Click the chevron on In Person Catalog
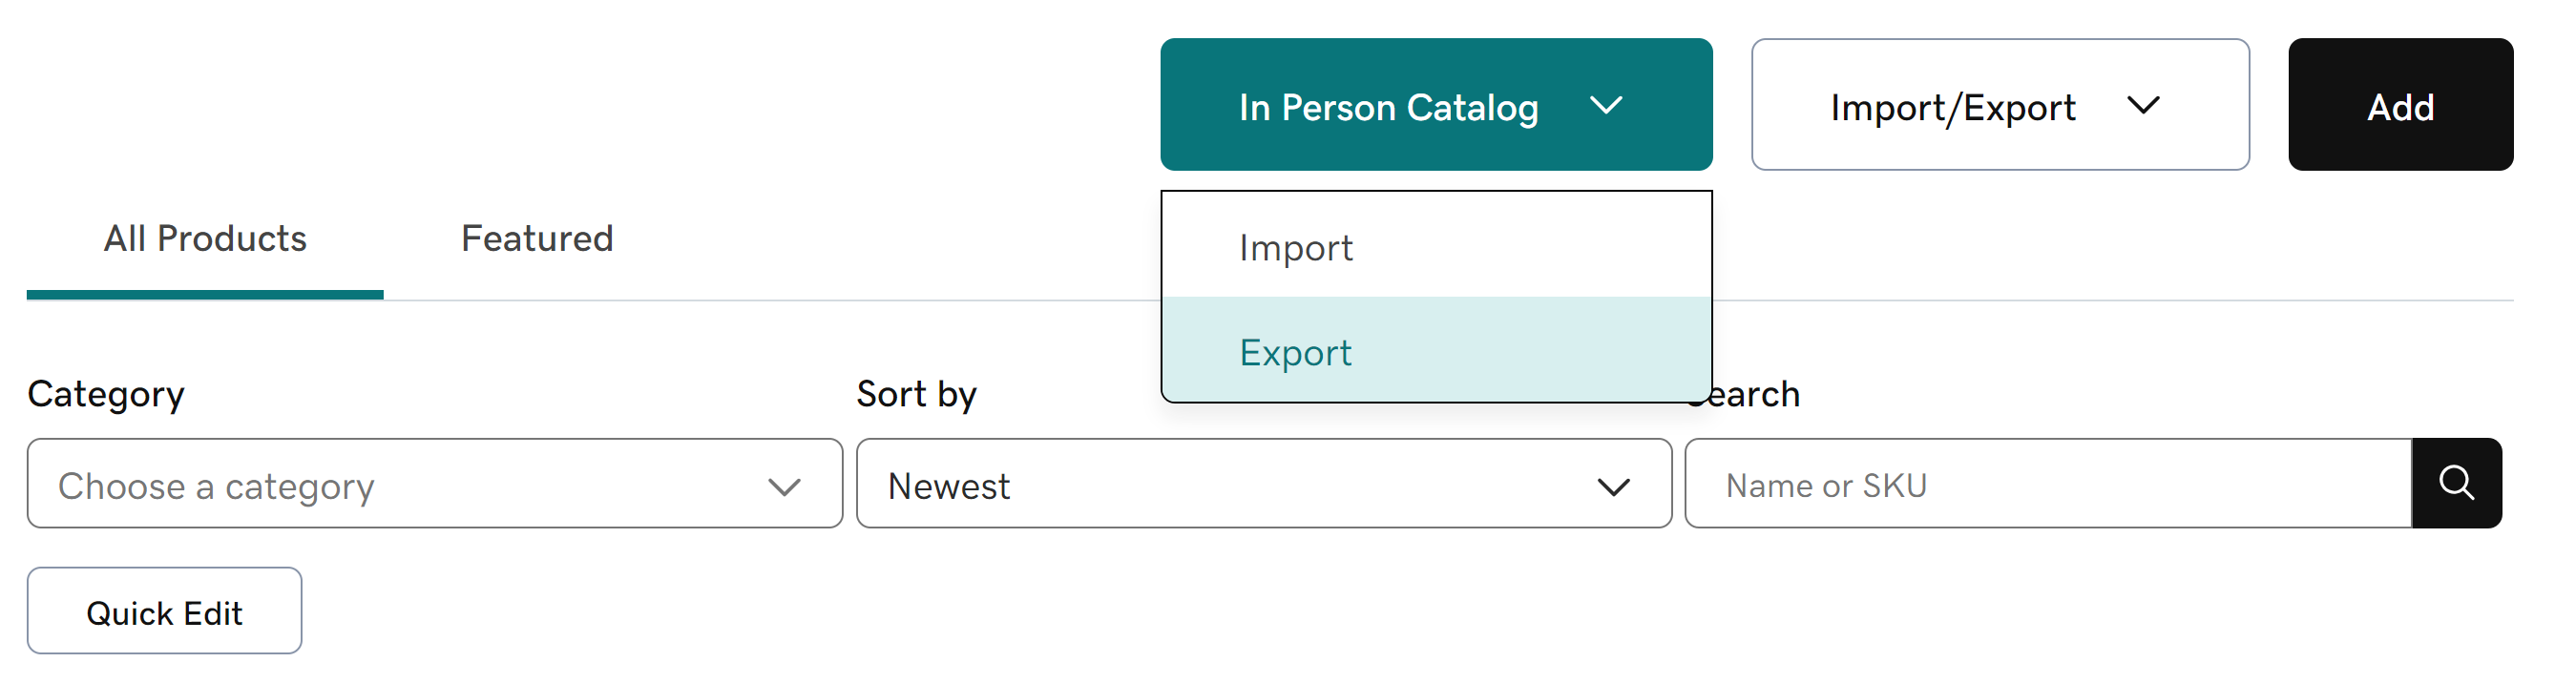Viewport: 2576px width, 683px height. click(1605, 106)
